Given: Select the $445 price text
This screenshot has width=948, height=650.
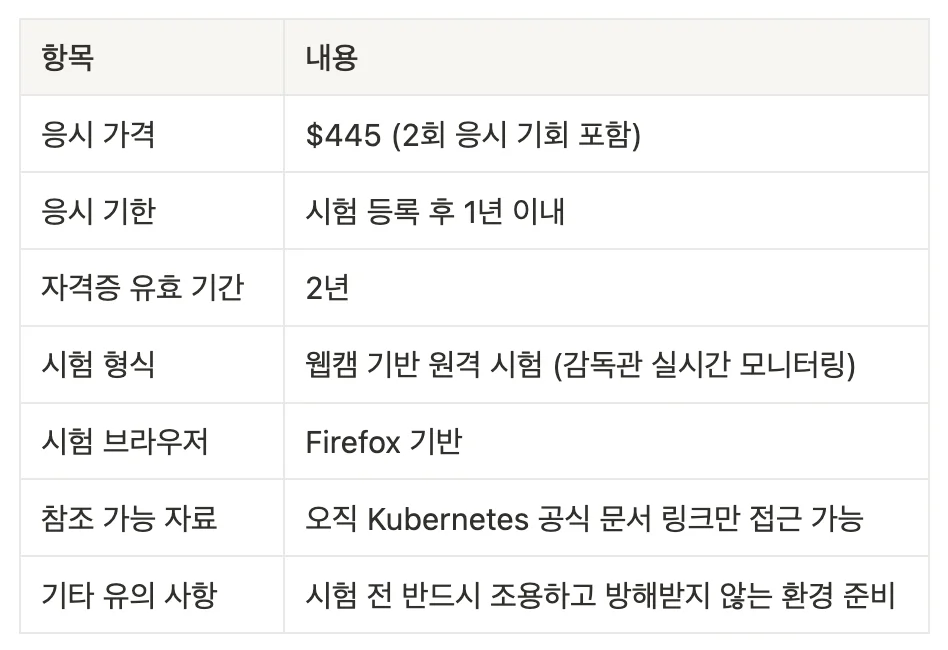Looking at the screenshot, I should (344, 134).
